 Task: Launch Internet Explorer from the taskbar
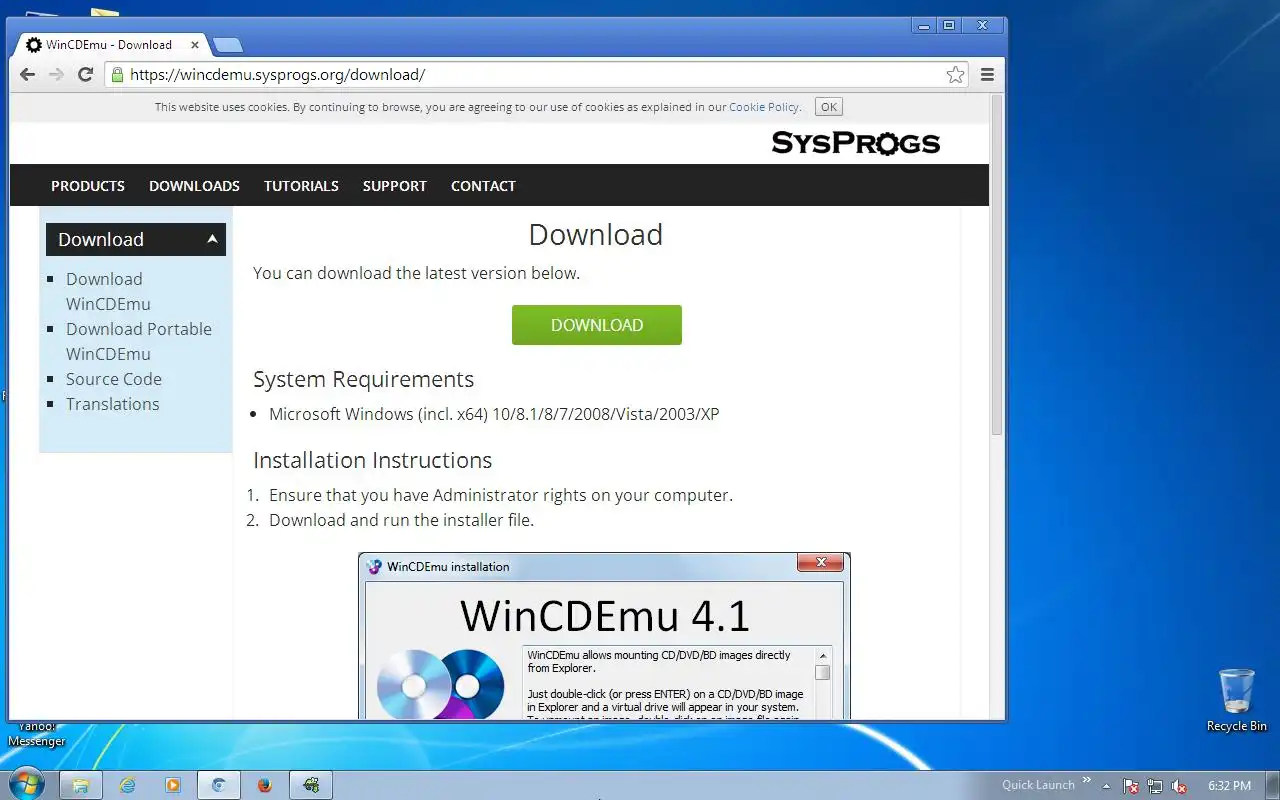128,785
